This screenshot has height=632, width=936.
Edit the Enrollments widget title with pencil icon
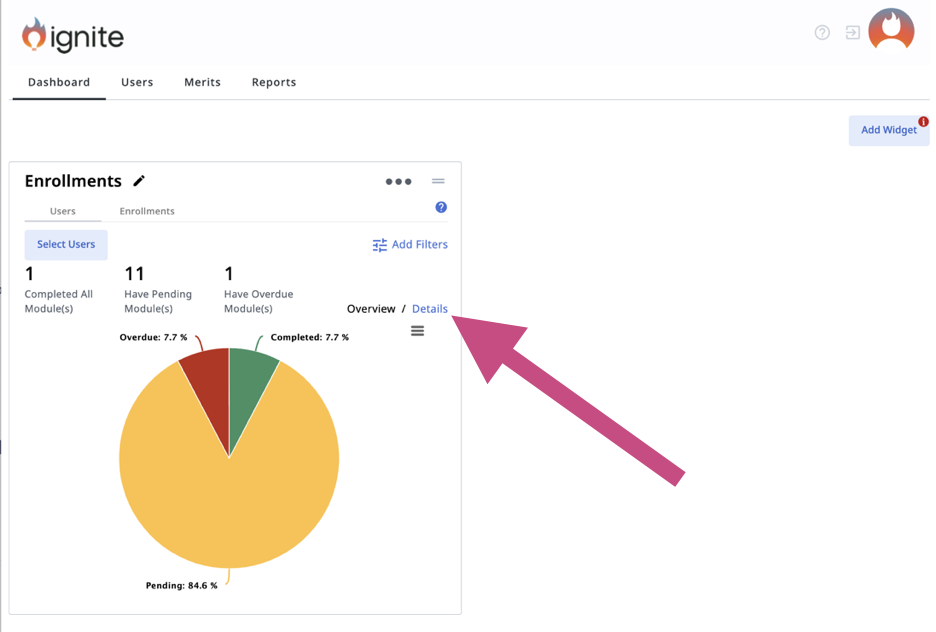(x=139, y=181)
